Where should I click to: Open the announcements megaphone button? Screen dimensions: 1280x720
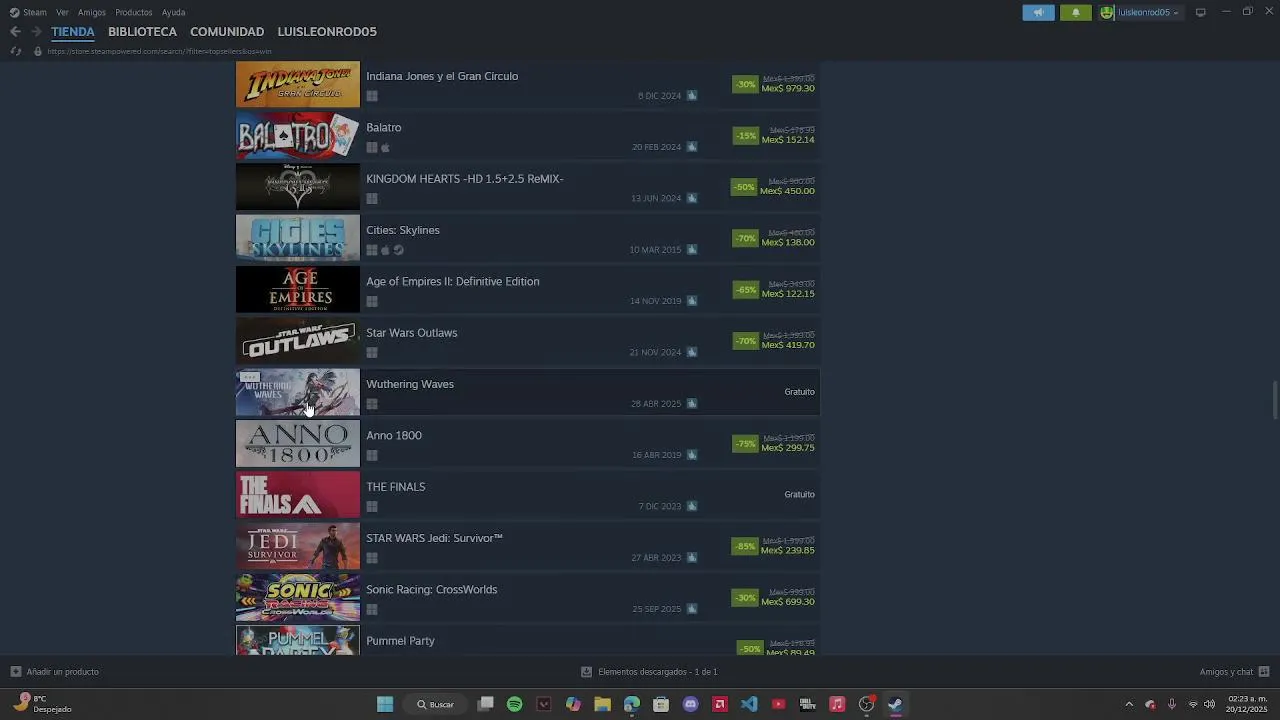point(1038,12)
